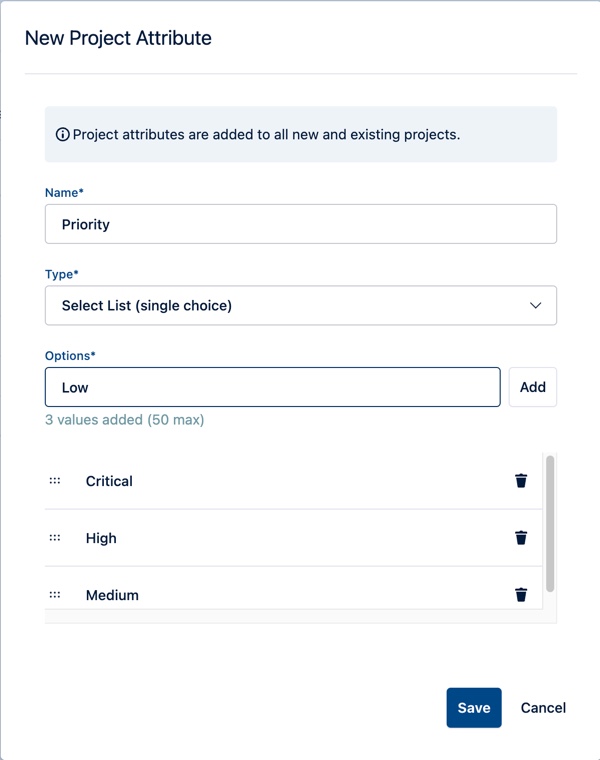Click the options list vertical scrollbar
The width and height of the screenshot is (600, 760).
coord(550,525)
